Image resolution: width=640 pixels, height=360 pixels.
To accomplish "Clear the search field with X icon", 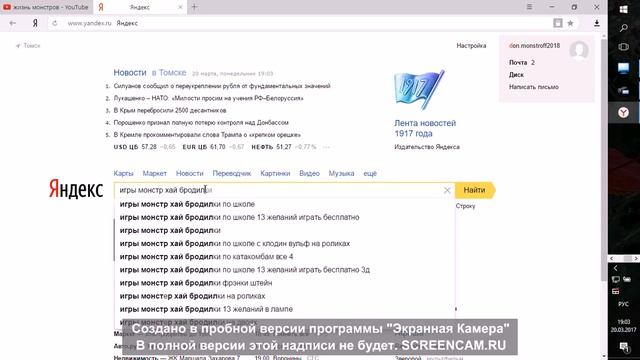I will point(447,190).
